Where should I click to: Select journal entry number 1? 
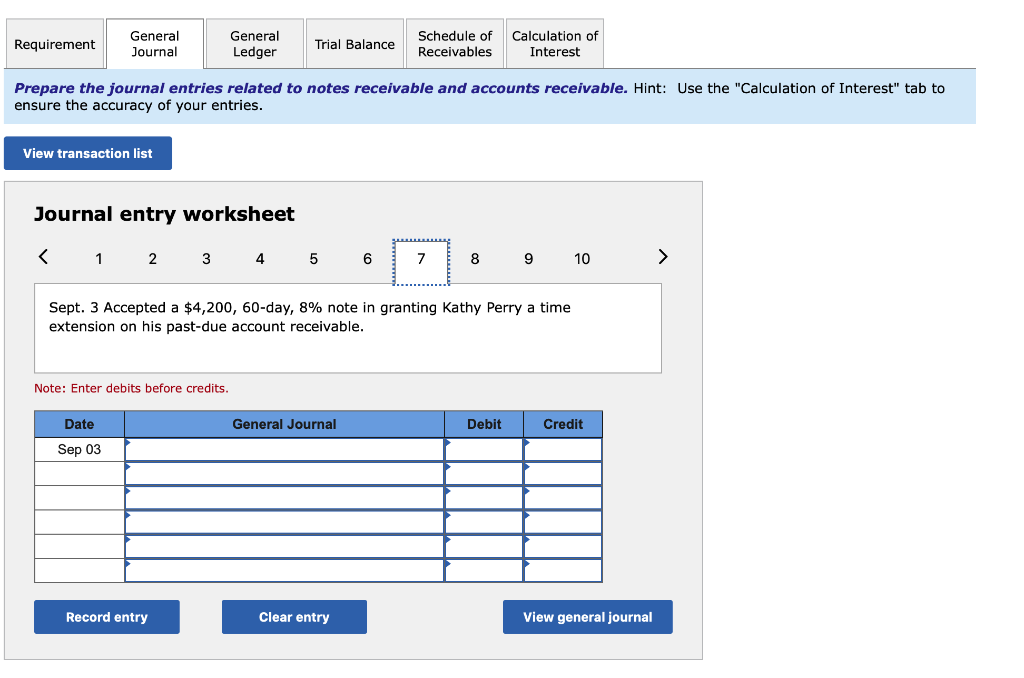pyautogui.click(x=99, y=259)
